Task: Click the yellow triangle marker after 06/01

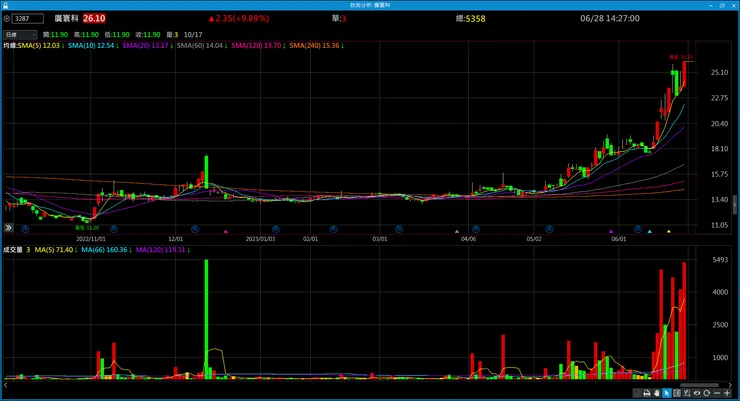Action: point(669,232)
